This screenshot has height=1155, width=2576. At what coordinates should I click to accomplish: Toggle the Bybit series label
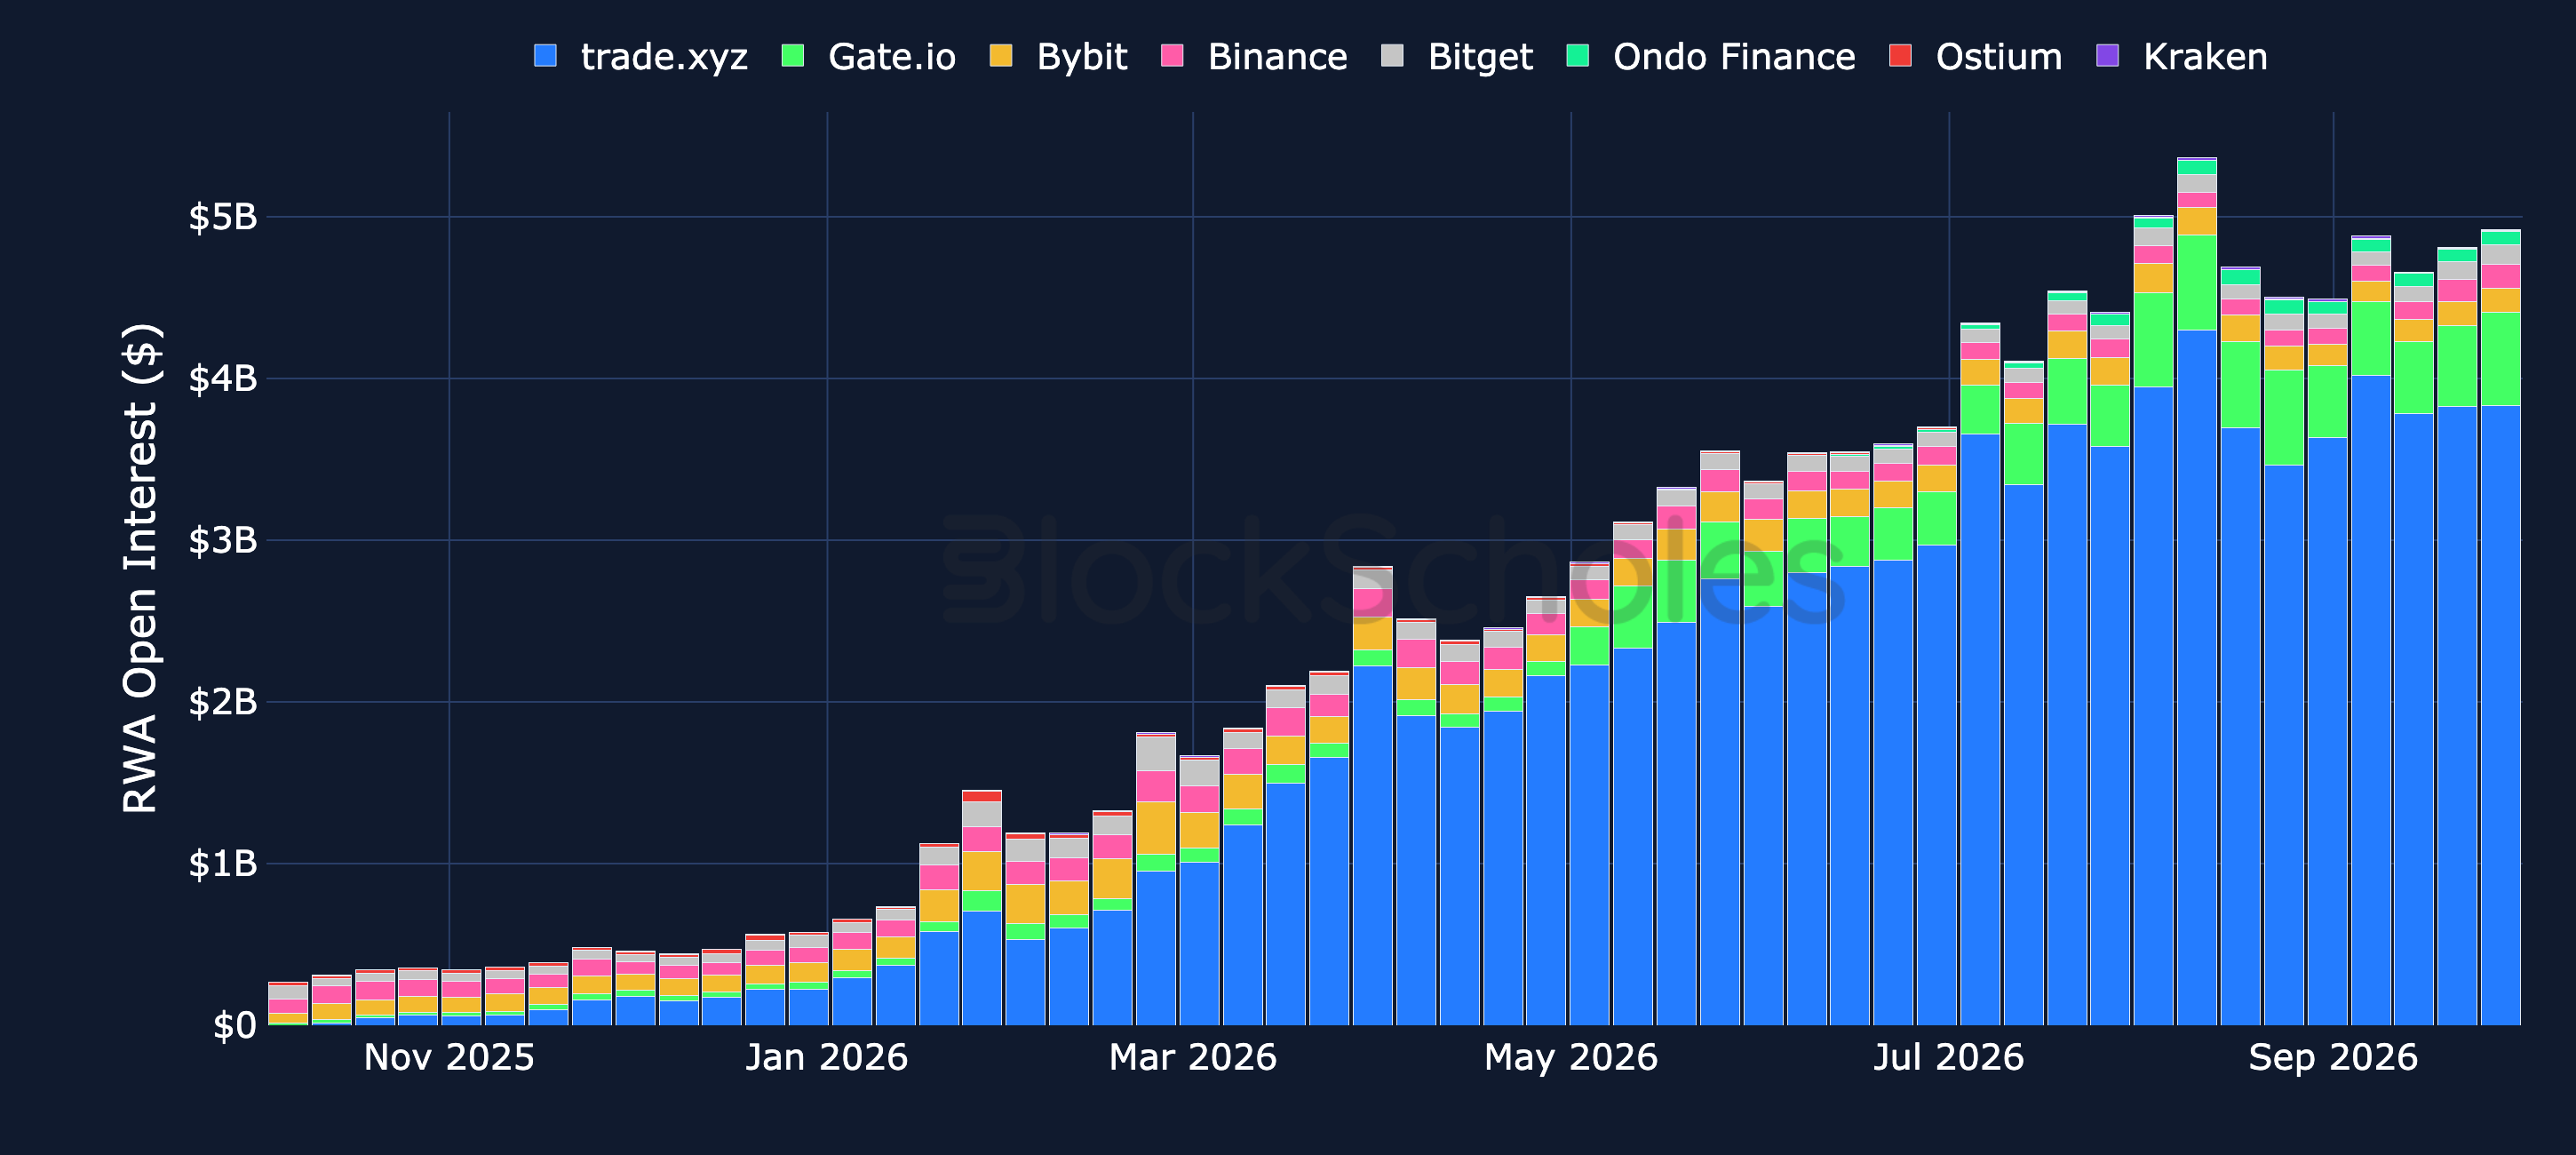[x=1082, y=58]
